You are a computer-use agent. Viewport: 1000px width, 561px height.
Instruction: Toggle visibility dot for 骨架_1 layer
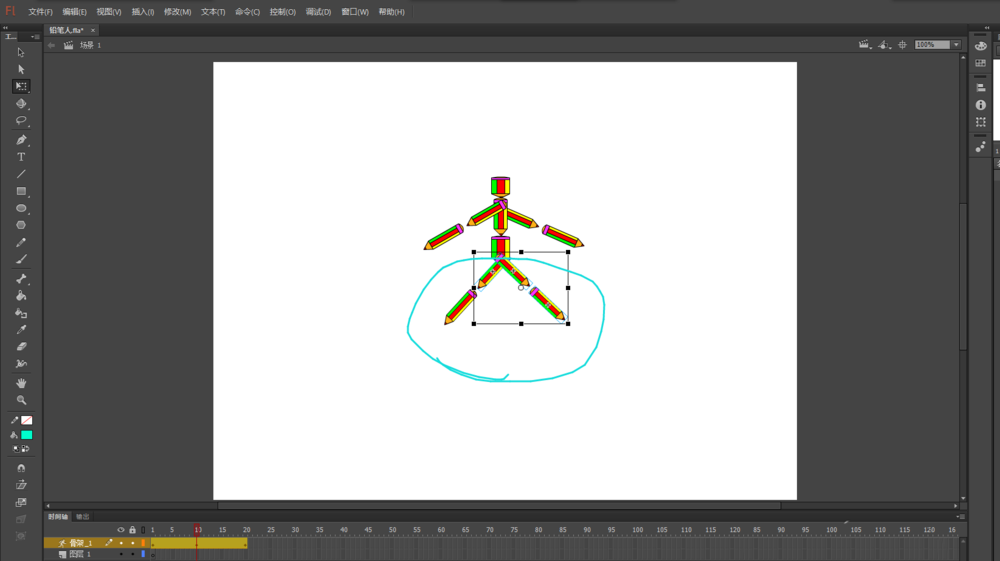(x=121, y=543)
